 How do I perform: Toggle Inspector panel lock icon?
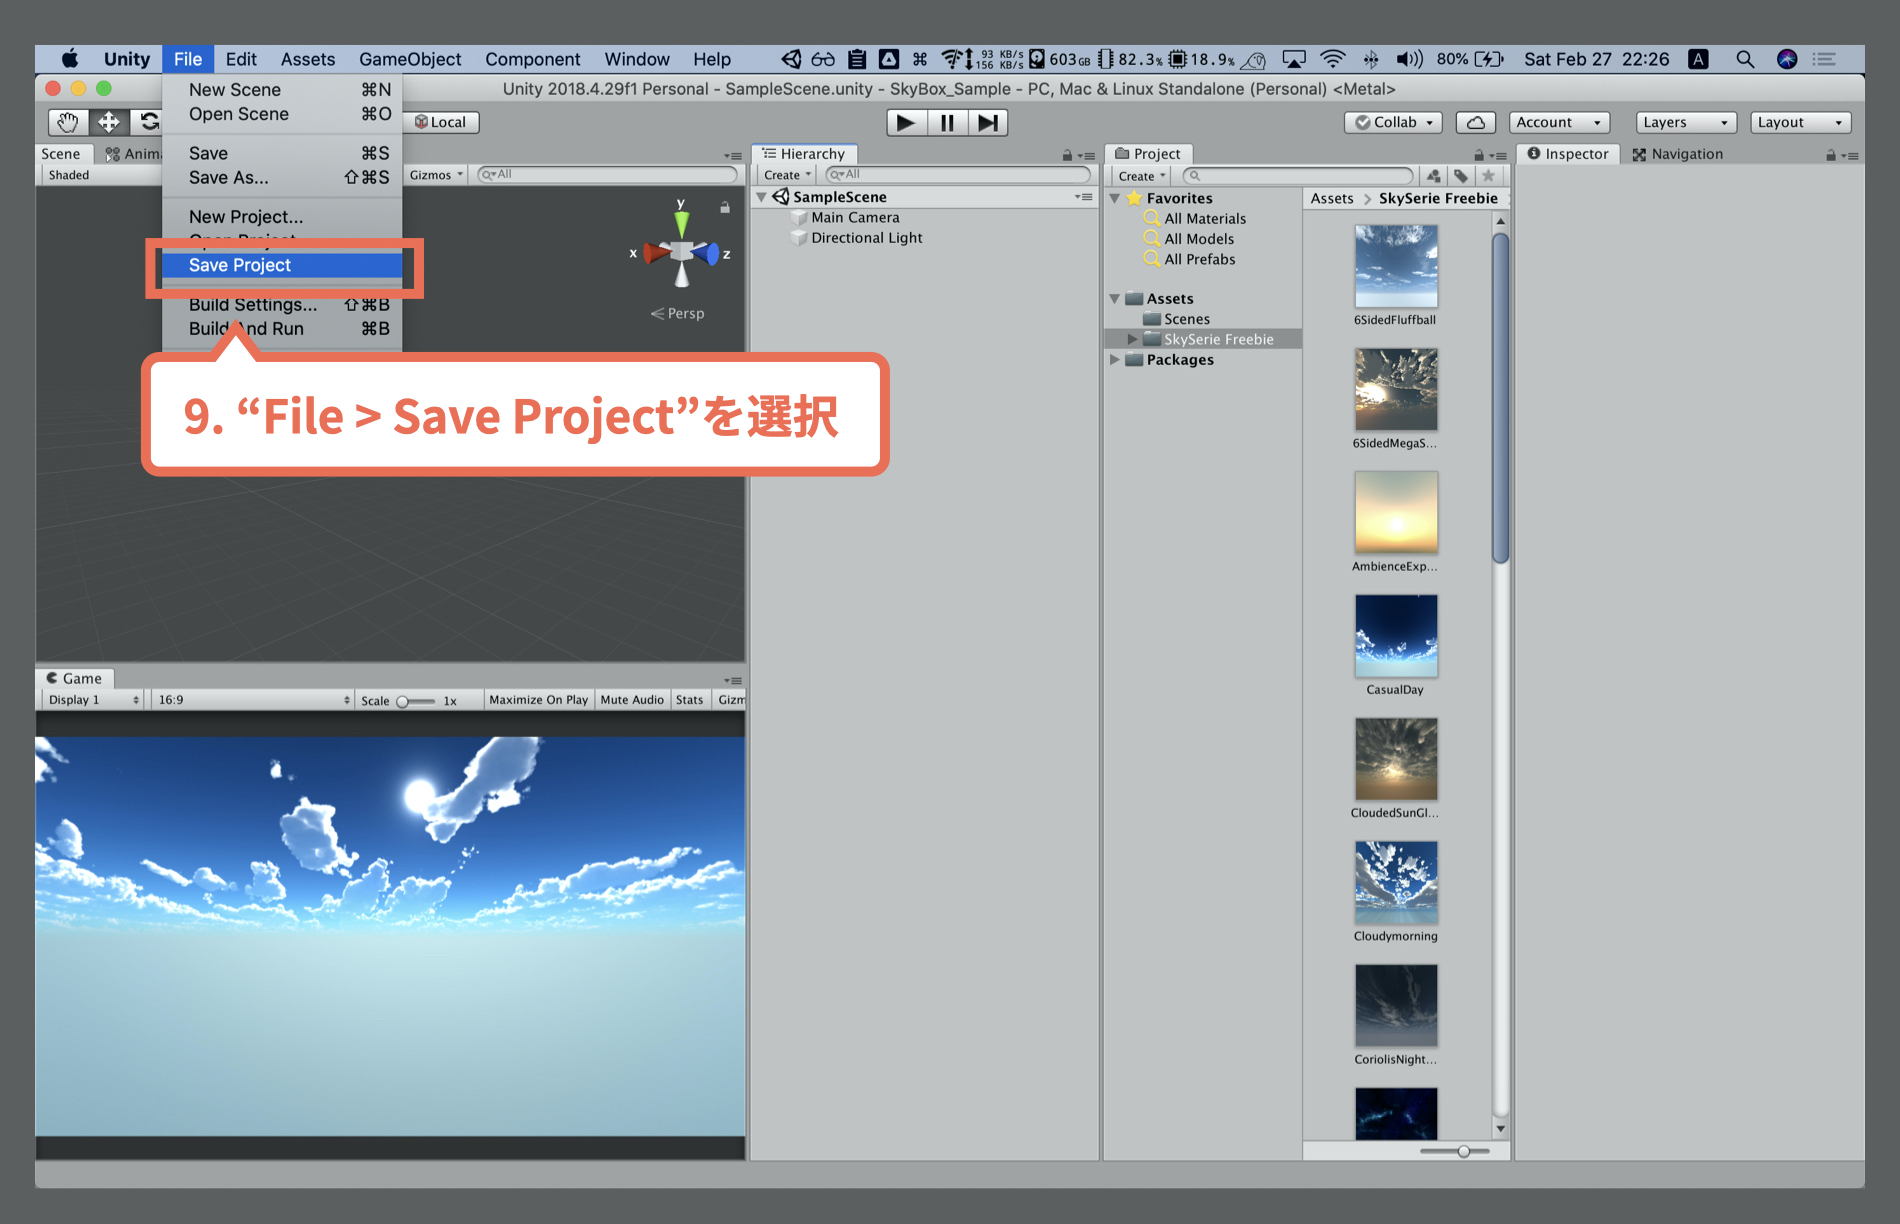click(1831, 155)
